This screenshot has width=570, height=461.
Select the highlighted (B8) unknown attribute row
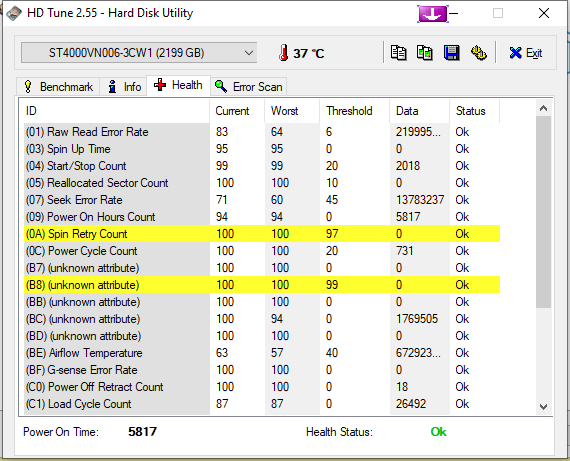(262, 285)
